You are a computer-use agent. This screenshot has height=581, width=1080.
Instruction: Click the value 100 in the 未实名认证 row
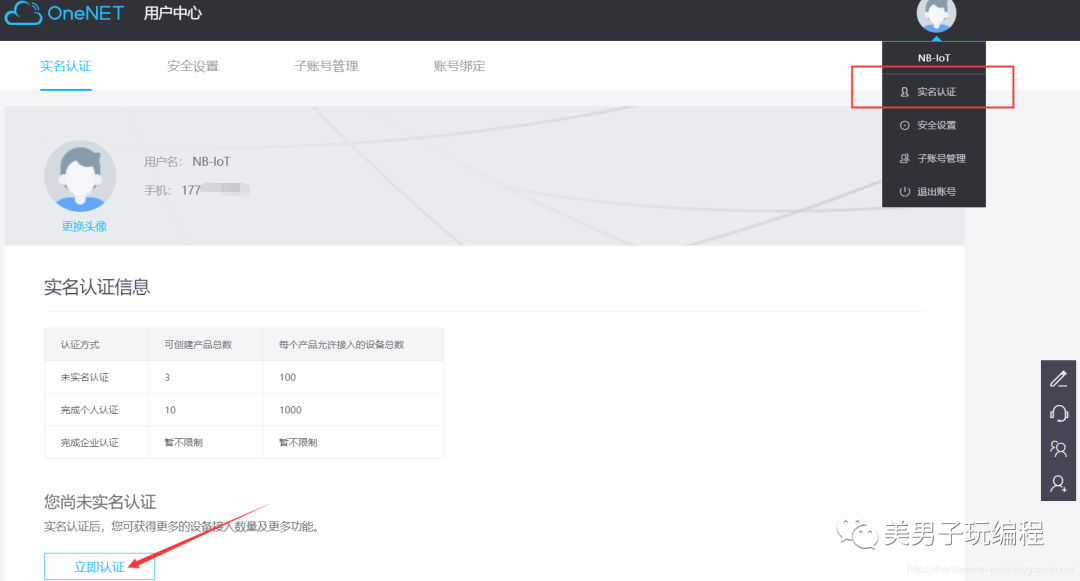[x=287, y=377]
